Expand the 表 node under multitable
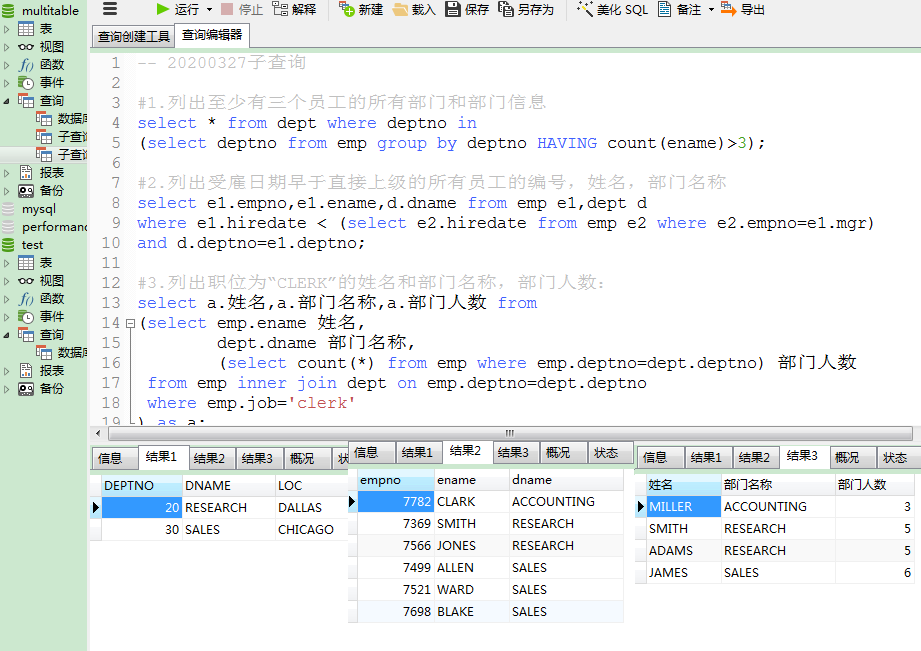 tap(8, 29)
